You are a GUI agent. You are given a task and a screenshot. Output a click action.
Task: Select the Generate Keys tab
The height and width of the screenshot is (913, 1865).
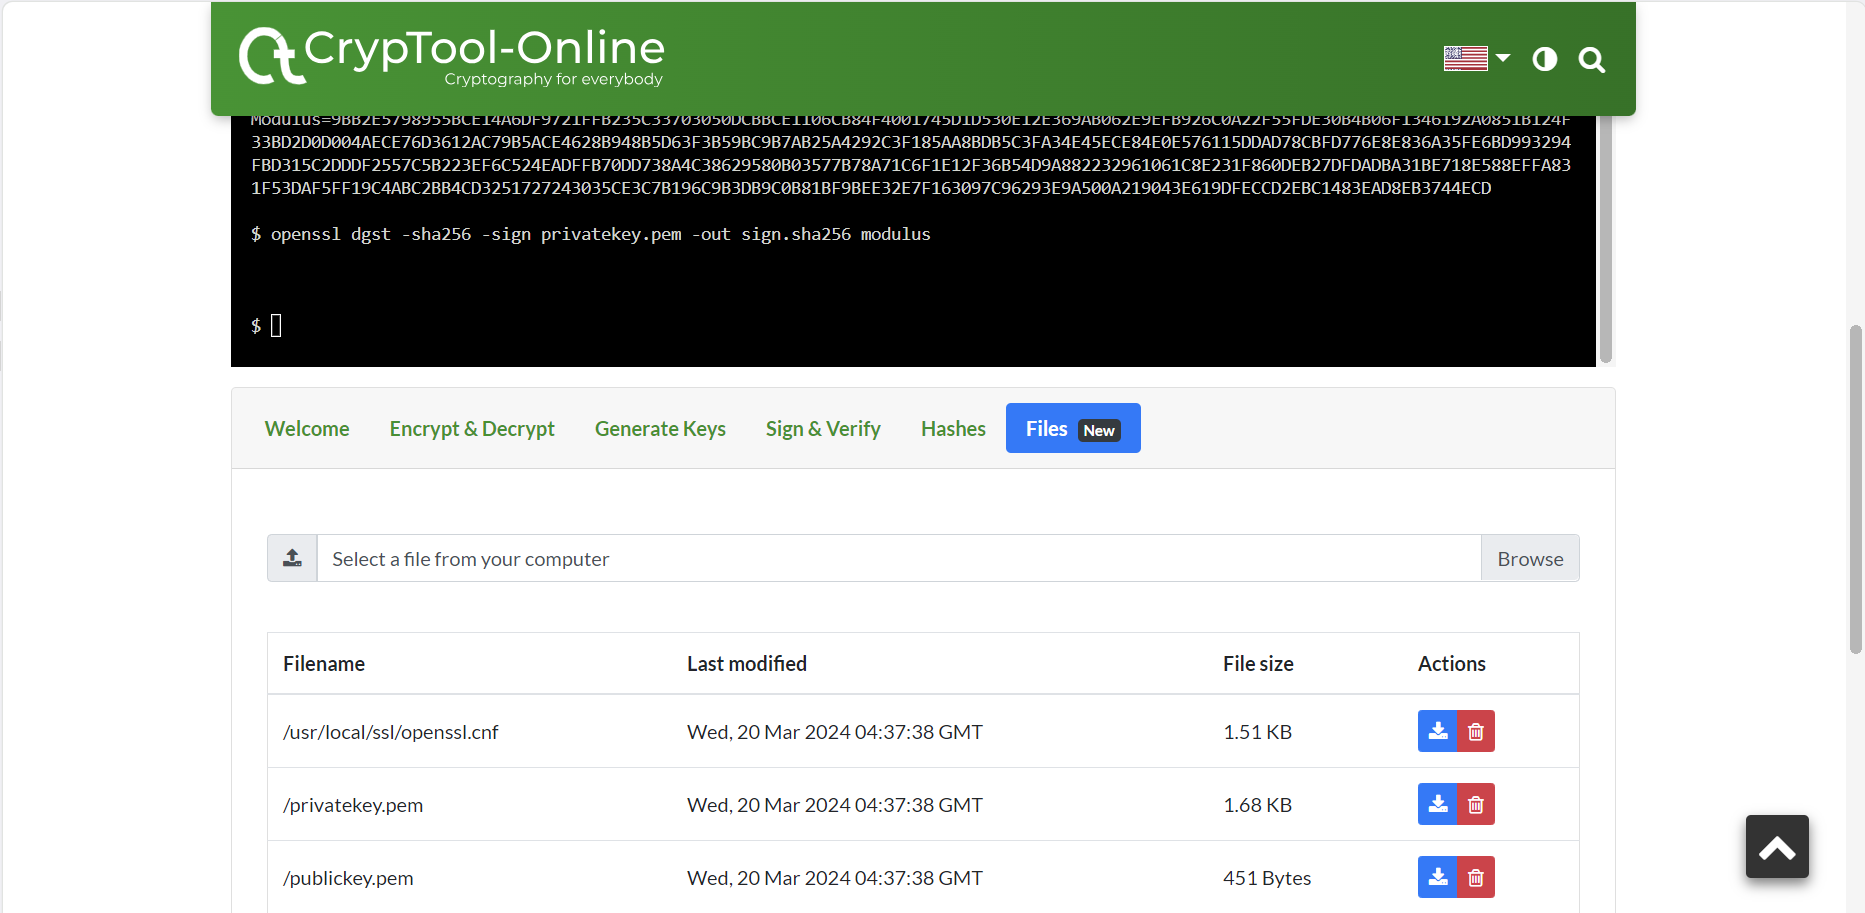[660, 428]
